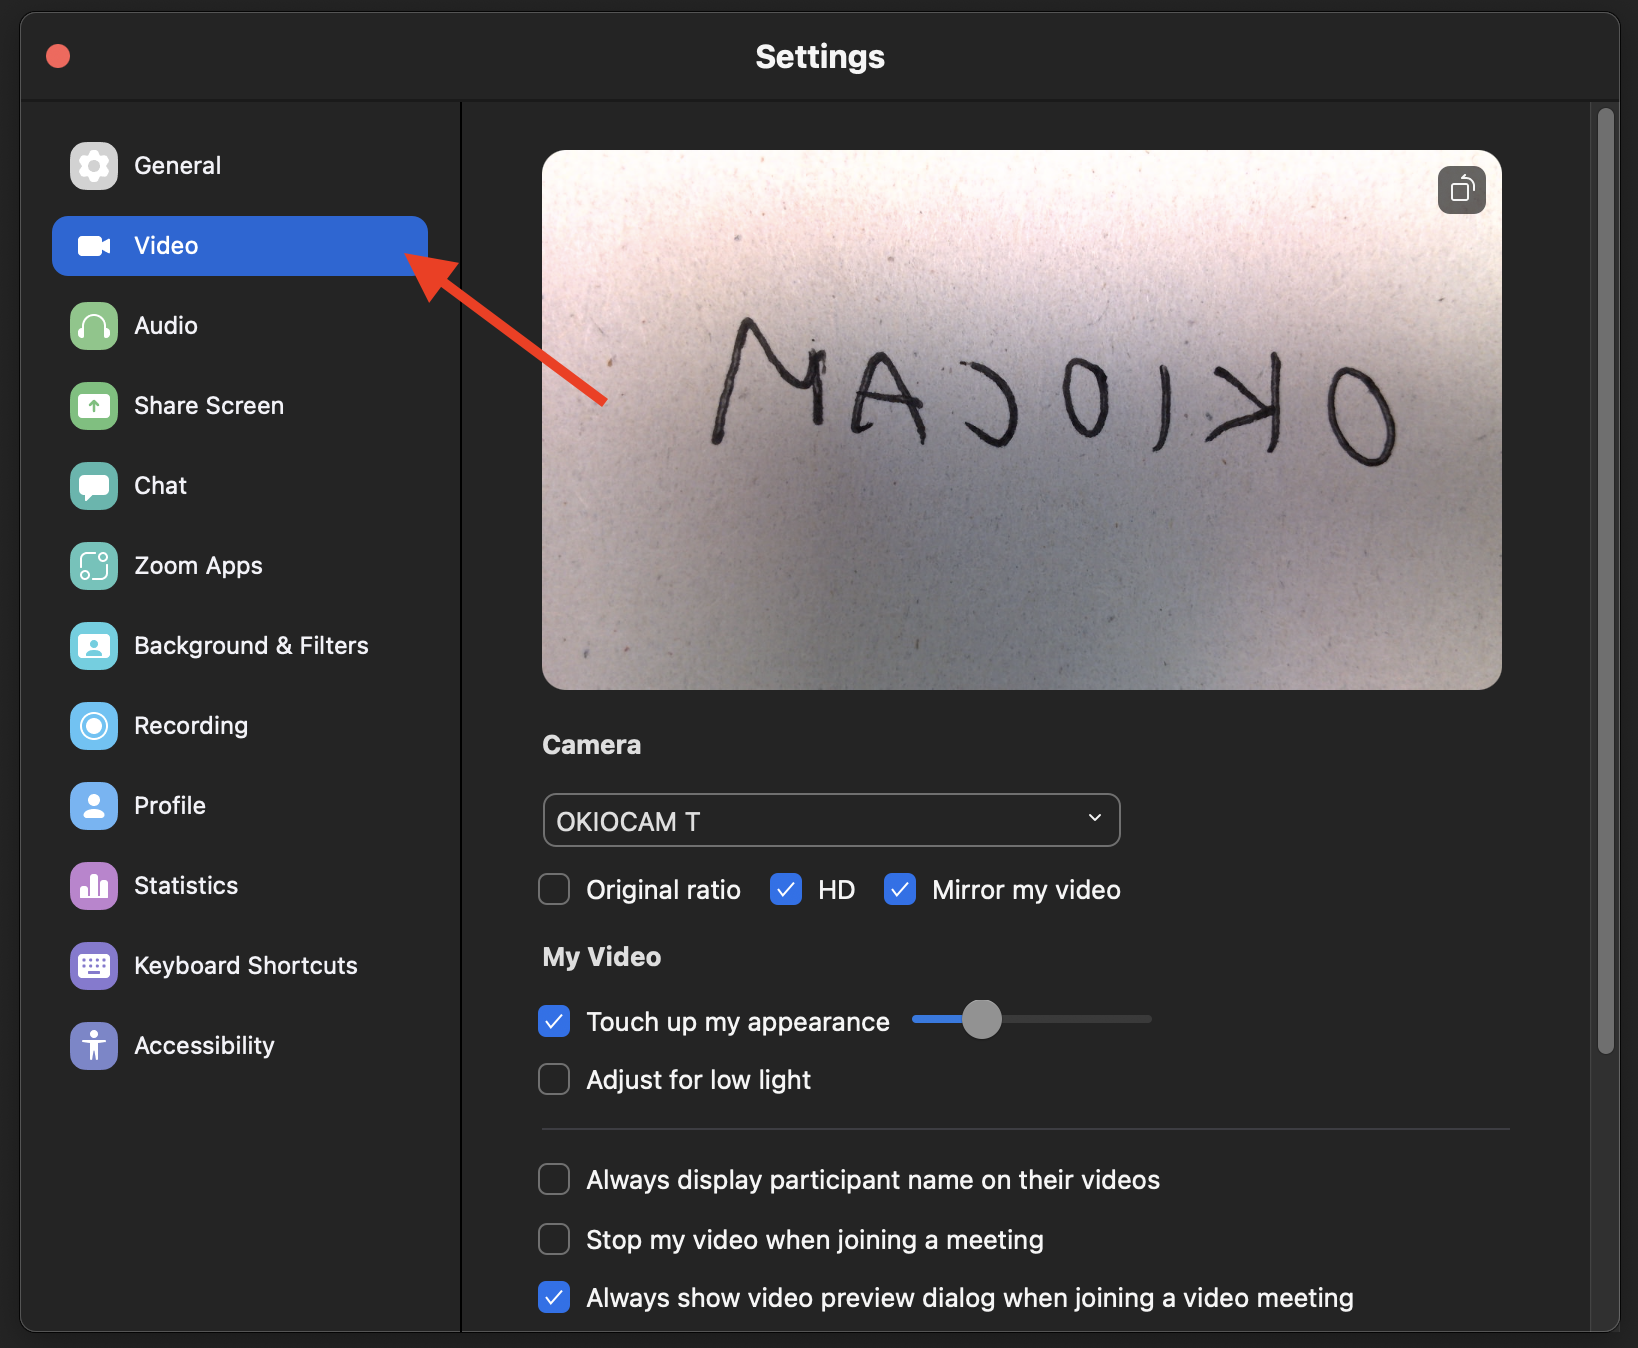Viewport: 1638px width, 1348px height.
Task: Open Background & Filters label
Action: coord(251,646)
